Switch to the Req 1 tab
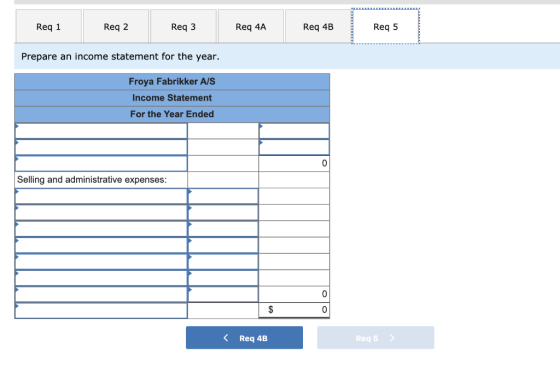This screenshot has width=560, height=376. point(49,26)
